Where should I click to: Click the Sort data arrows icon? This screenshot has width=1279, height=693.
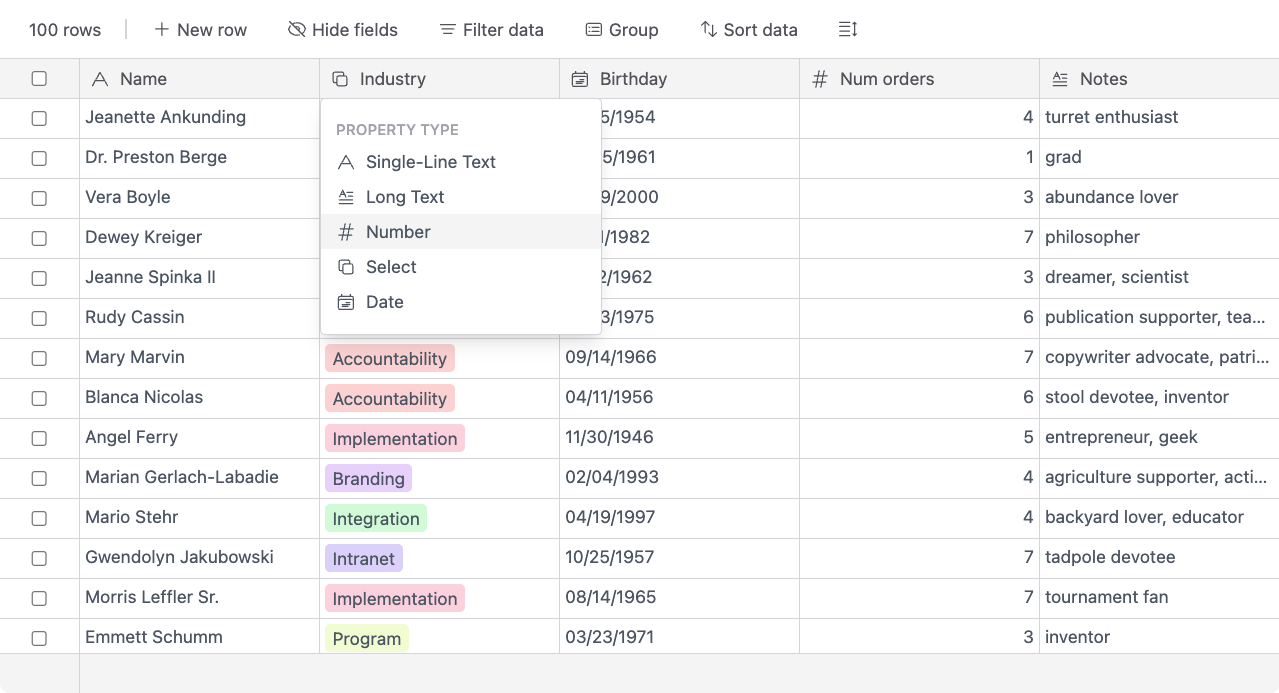point(708,30)
